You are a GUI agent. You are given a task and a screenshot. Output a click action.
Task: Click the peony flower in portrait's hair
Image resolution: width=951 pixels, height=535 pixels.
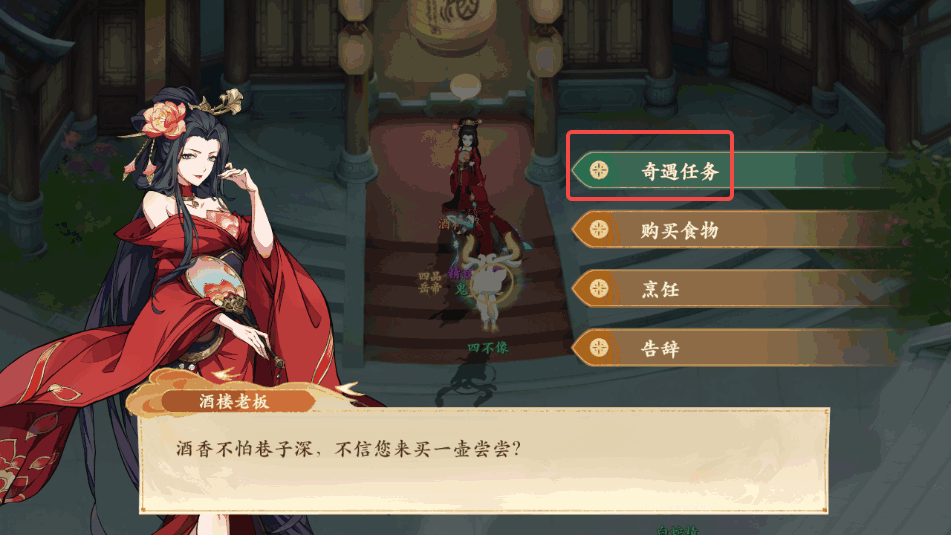coord(164,119)
